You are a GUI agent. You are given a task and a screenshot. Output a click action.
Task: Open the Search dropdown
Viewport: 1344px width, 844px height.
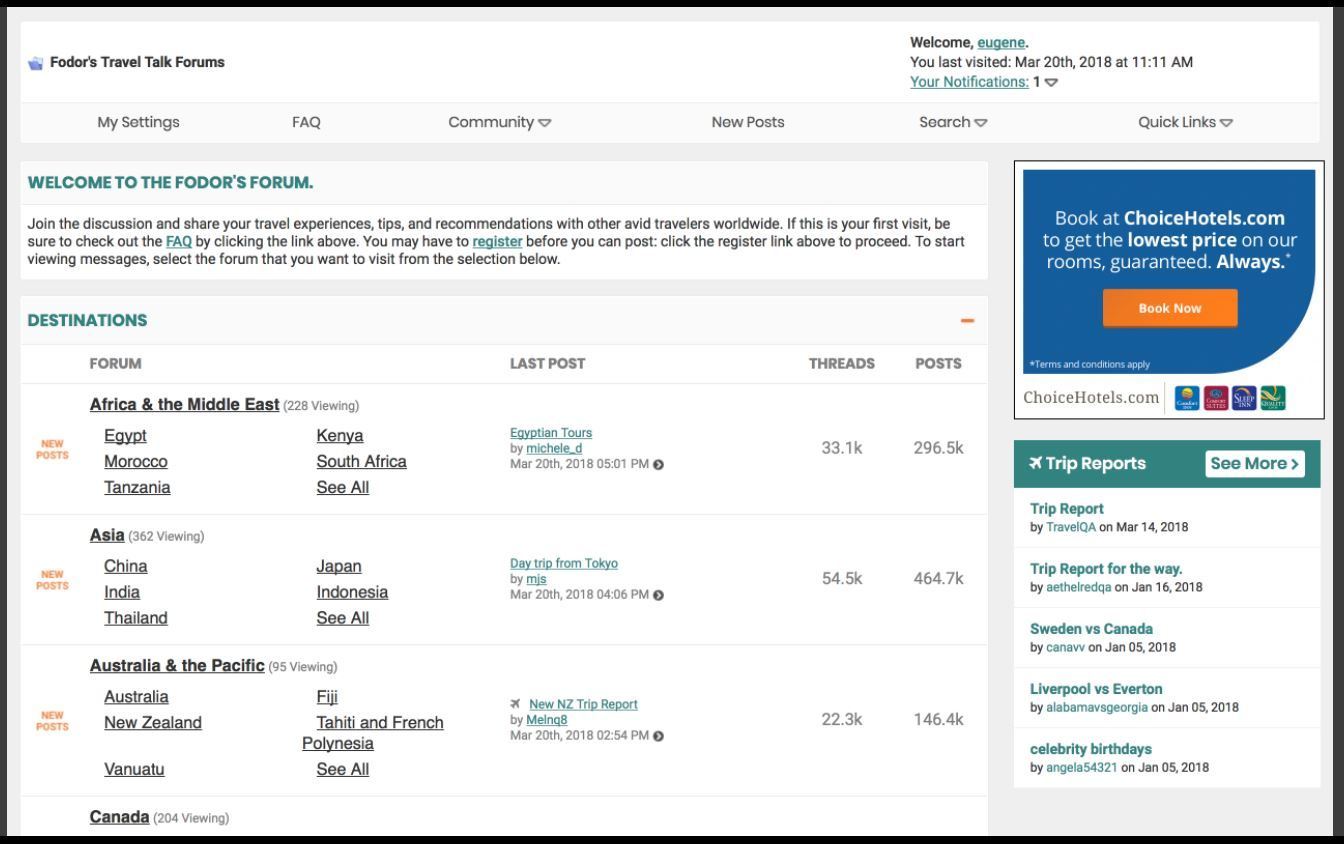(x=952, y=122)
